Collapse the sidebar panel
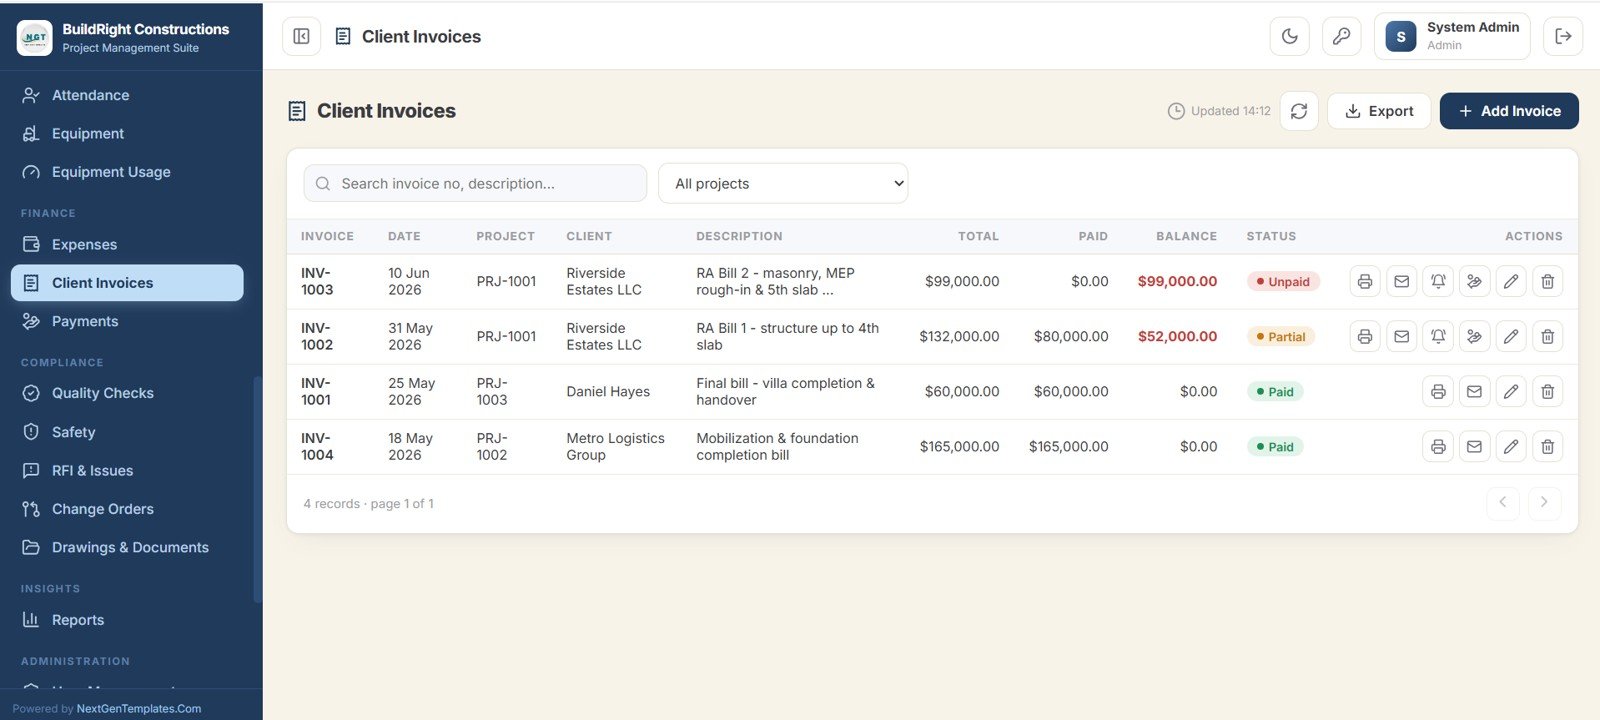The width and height of the screenshot is (1600, 720). pos(301,37)
